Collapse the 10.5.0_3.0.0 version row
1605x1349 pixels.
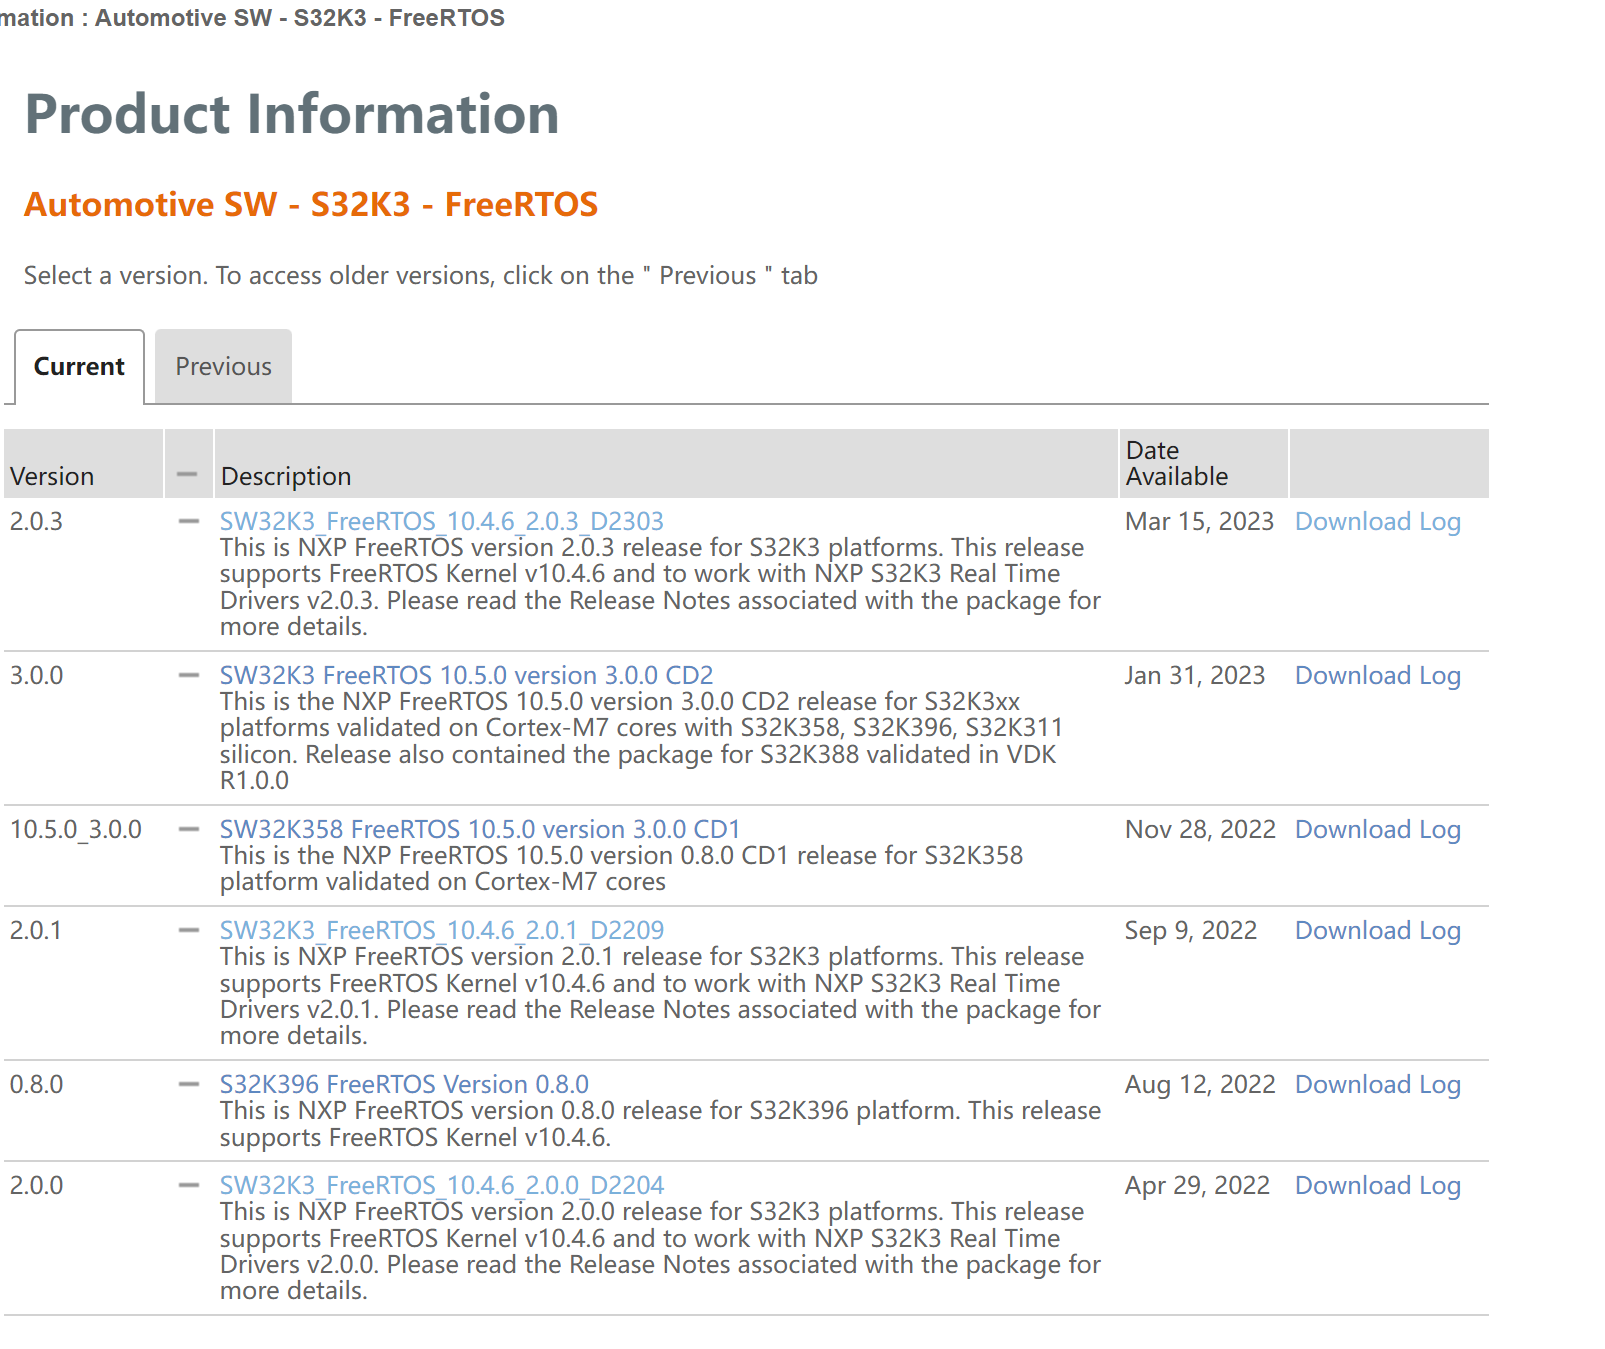[x=188, y=829]
